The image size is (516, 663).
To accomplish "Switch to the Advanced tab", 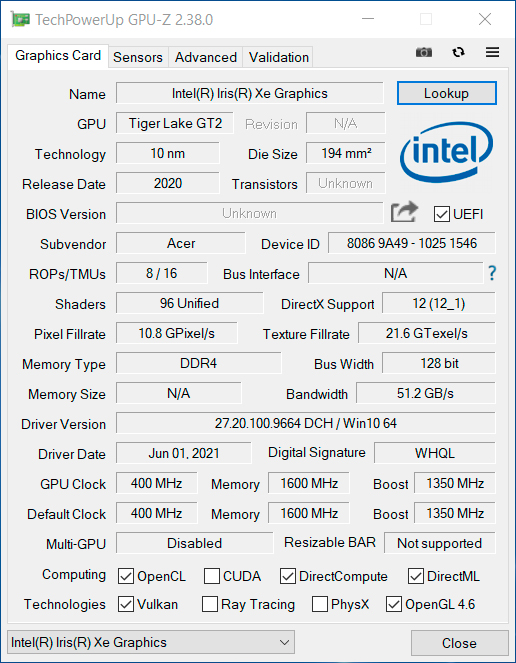I will point(206,57).
